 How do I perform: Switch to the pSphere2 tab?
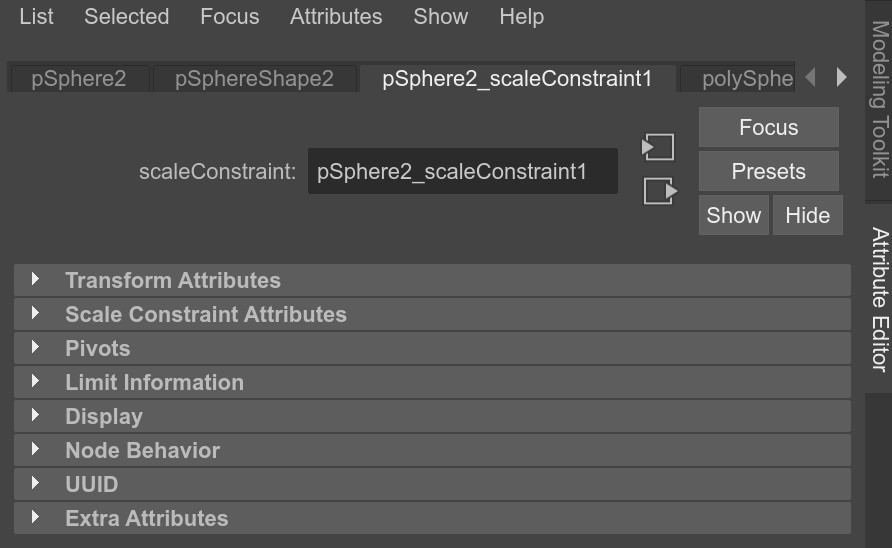79,79
